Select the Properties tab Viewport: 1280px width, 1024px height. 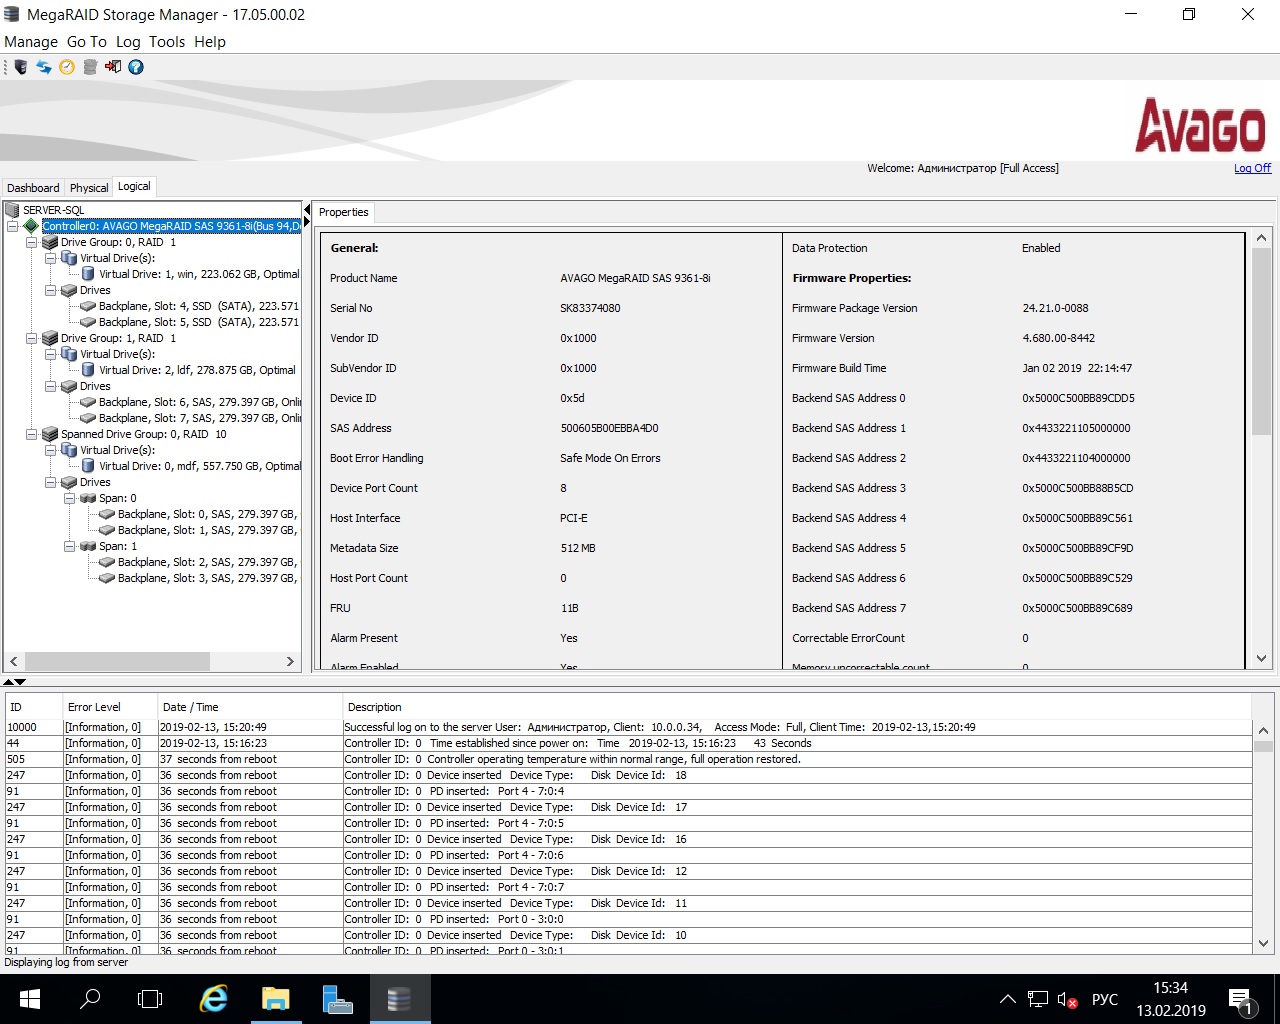[344, 212]
